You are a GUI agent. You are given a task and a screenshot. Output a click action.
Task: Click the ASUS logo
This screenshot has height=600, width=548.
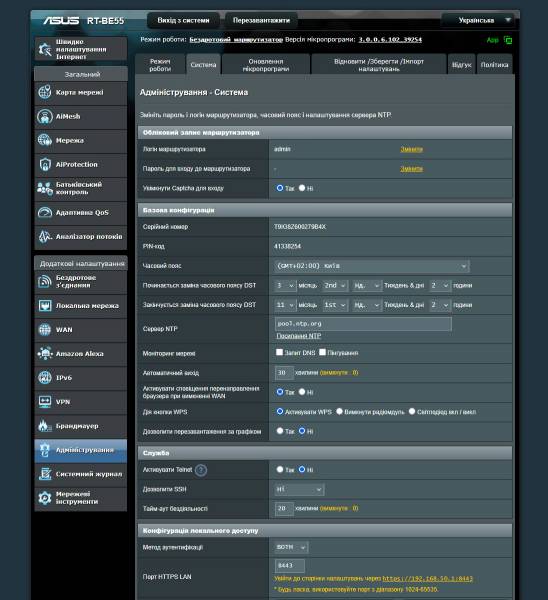pos(61,20)
